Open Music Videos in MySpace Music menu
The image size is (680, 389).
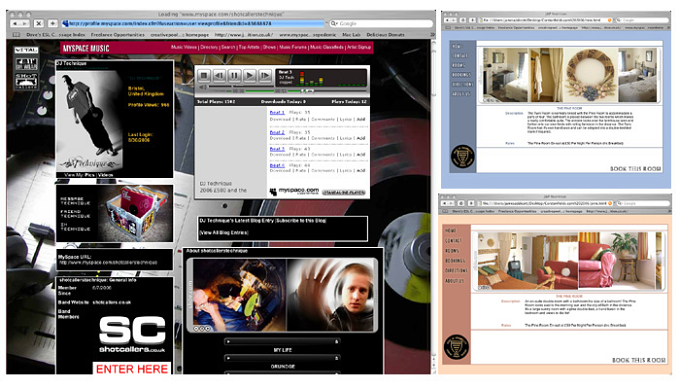click(184, 47)
